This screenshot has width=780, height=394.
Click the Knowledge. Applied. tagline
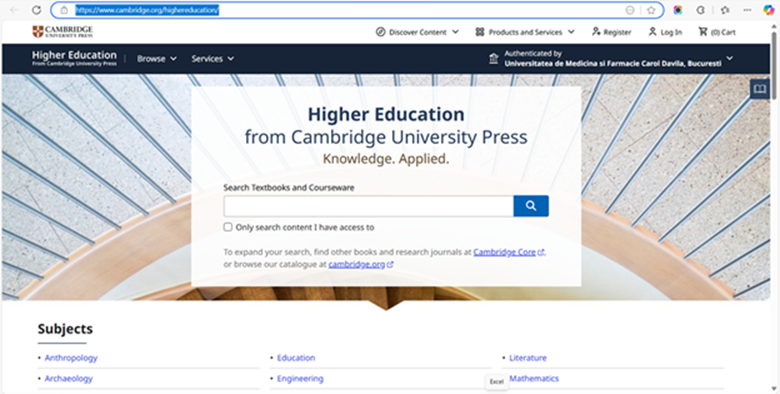click(386, 159)
